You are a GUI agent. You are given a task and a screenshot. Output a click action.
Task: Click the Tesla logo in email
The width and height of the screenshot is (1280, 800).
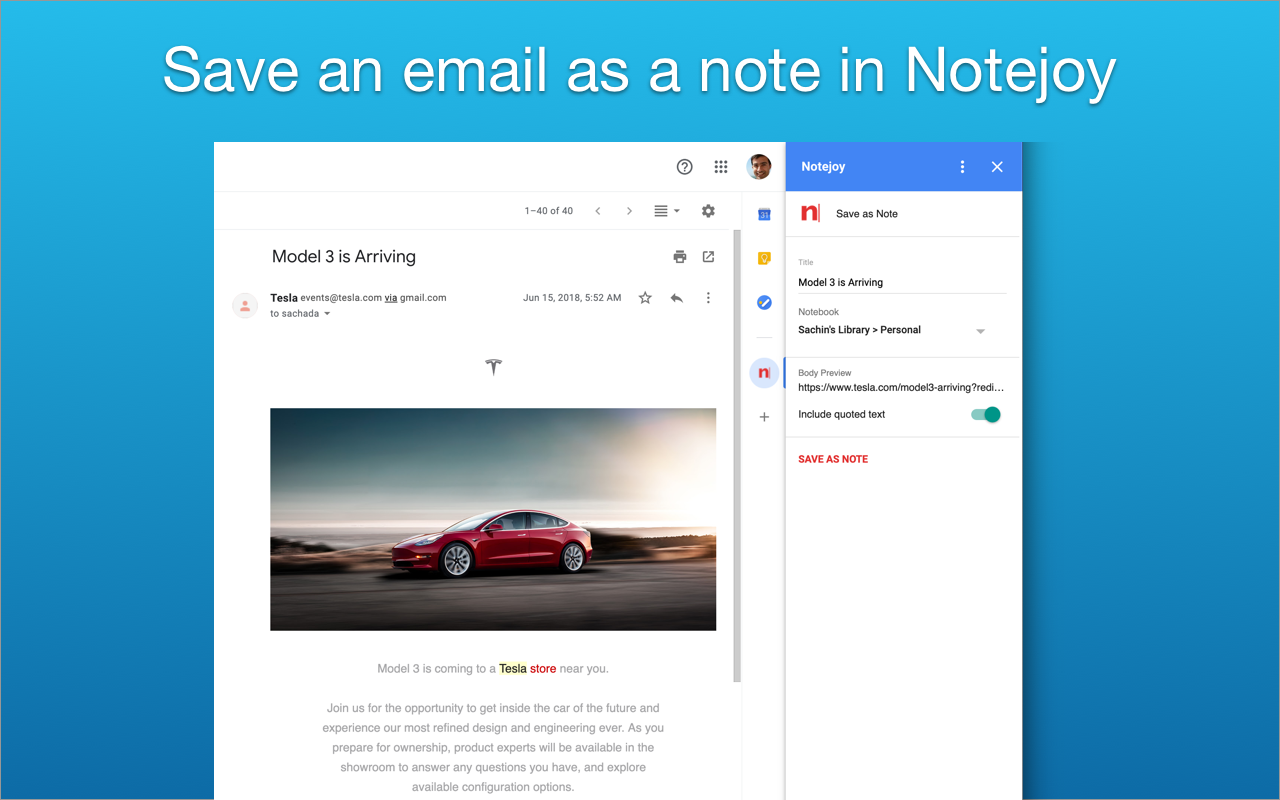493,367
